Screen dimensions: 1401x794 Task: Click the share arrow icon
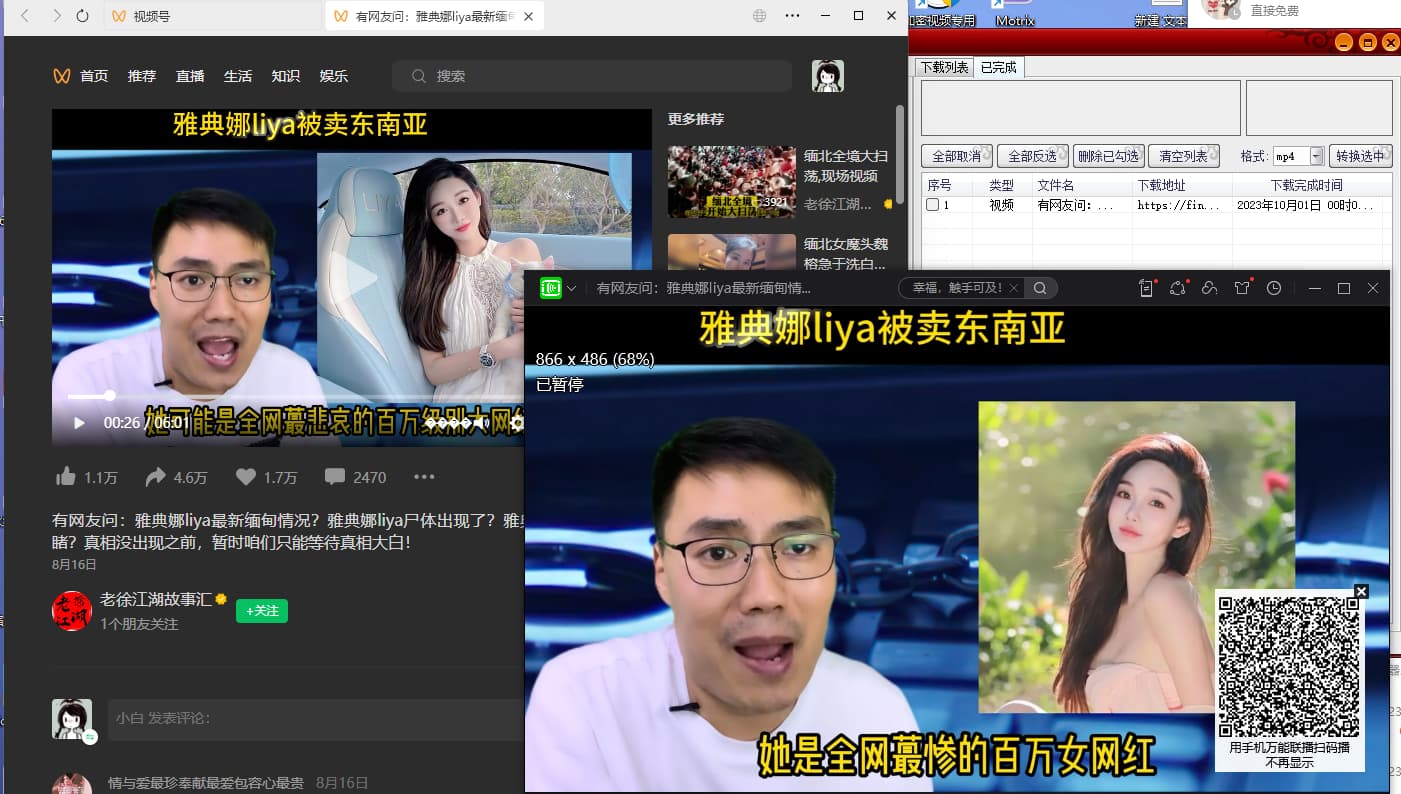pos(155,477)
